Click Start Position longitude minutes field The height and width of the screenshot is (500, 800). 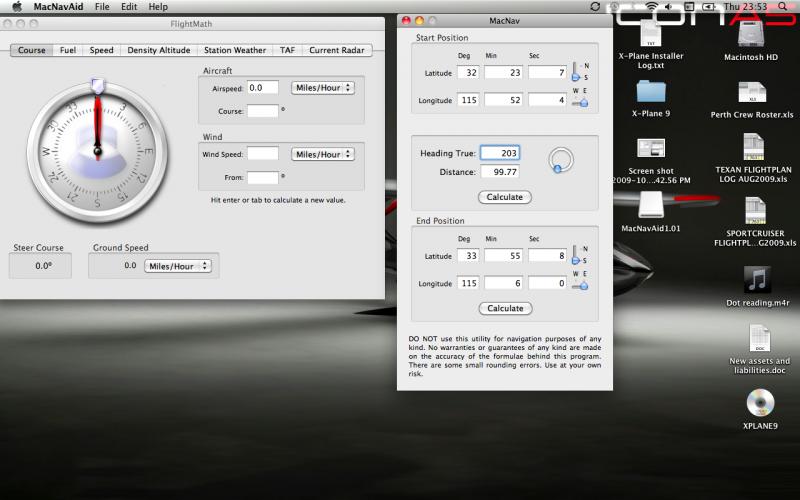pos(503,100)
